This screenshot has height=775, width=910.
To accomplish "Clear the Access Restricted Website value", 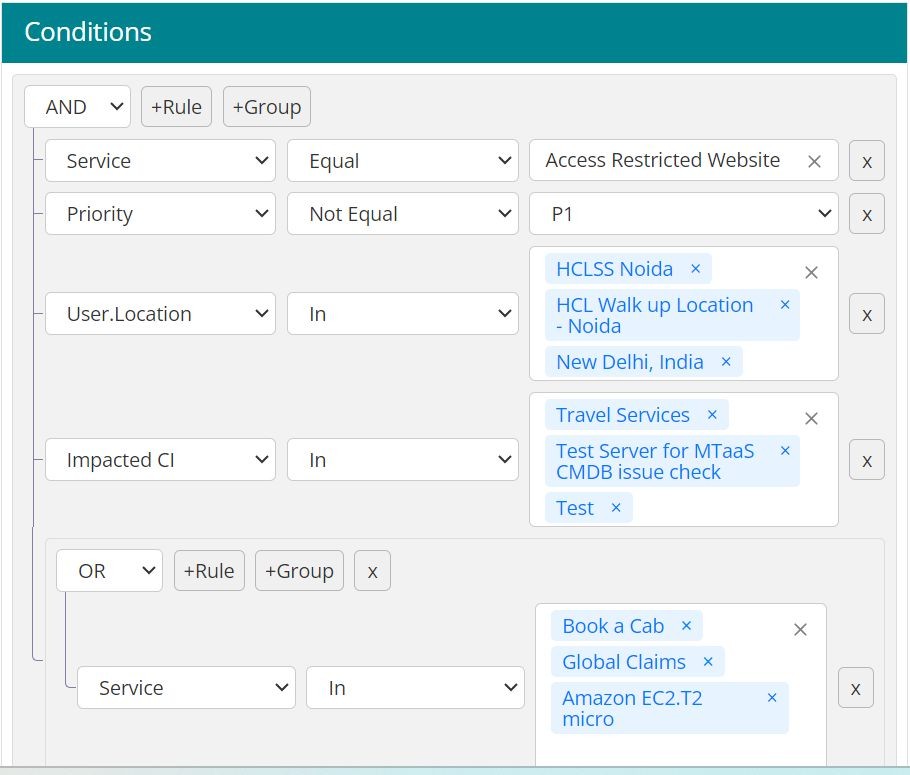I will coord(814,161).
